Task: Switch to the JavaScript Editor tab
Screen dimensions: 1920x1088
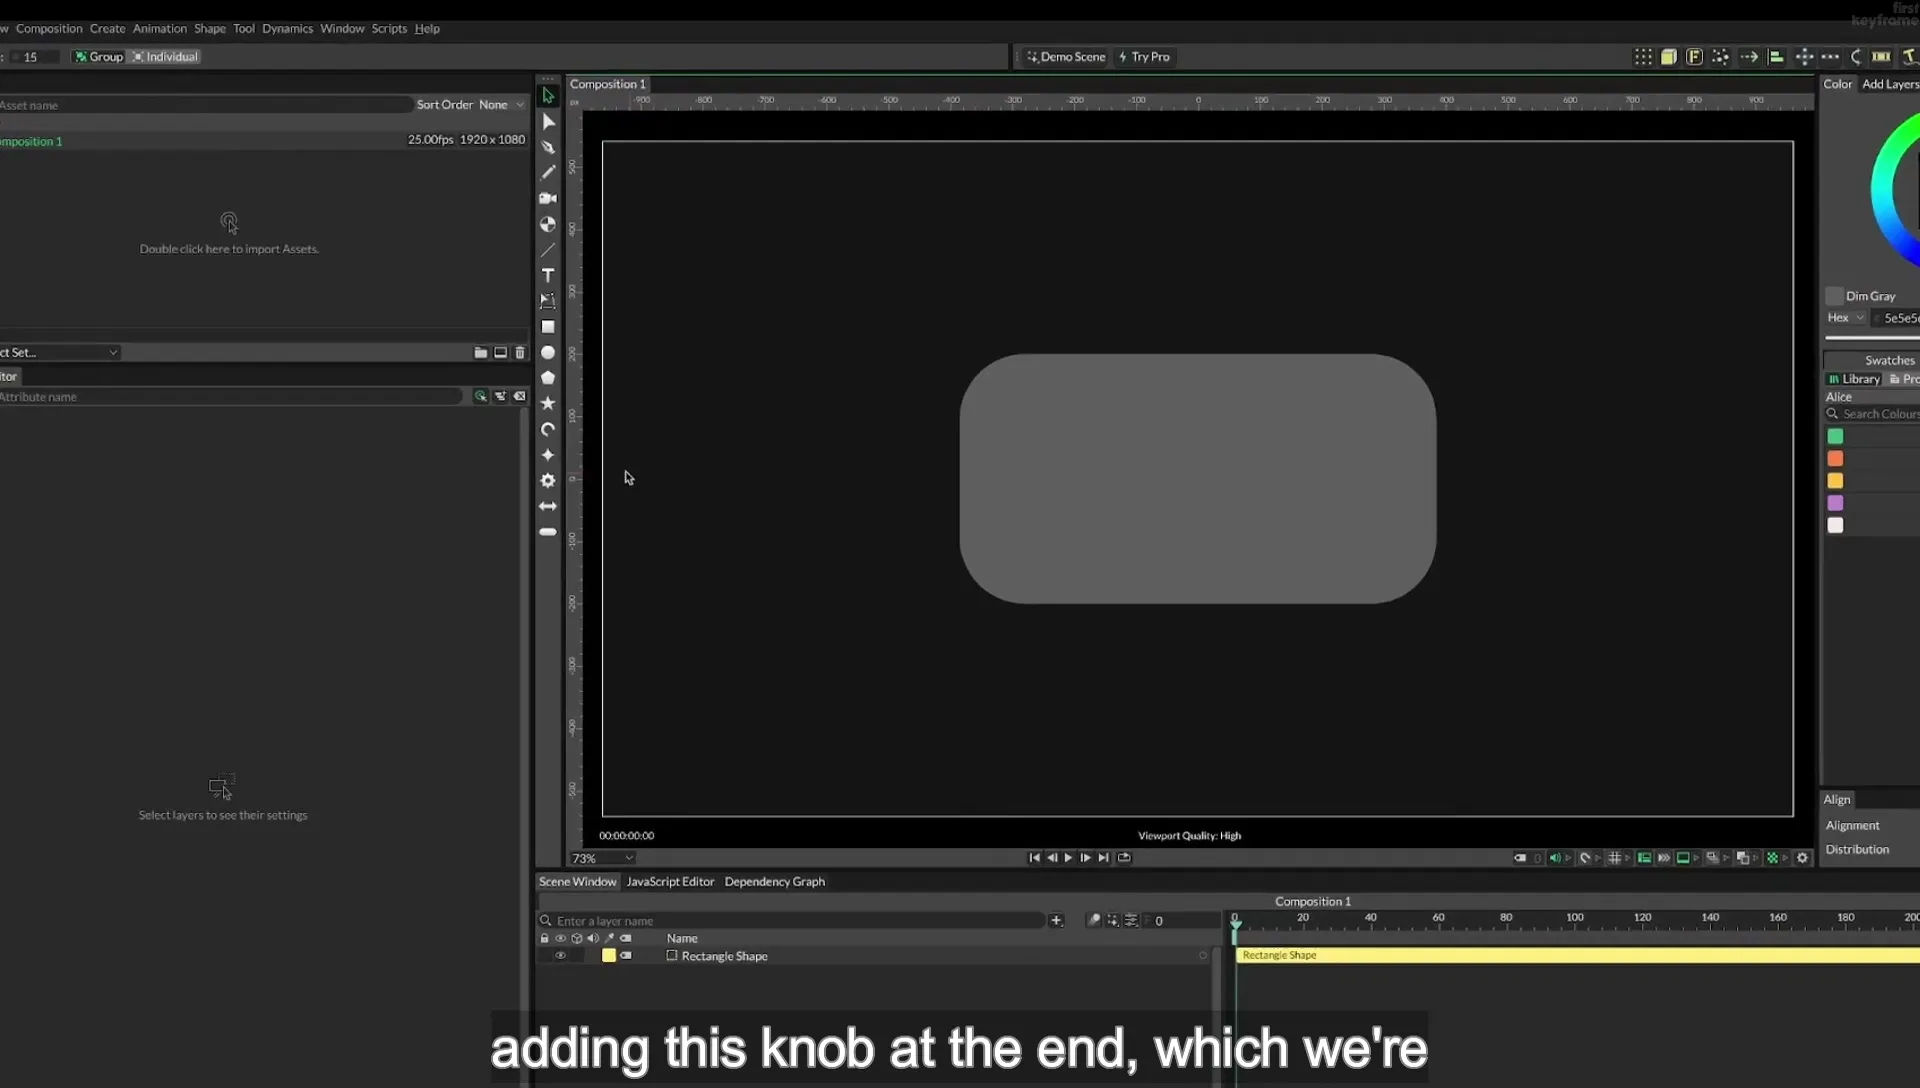Action: pos(670,882)
